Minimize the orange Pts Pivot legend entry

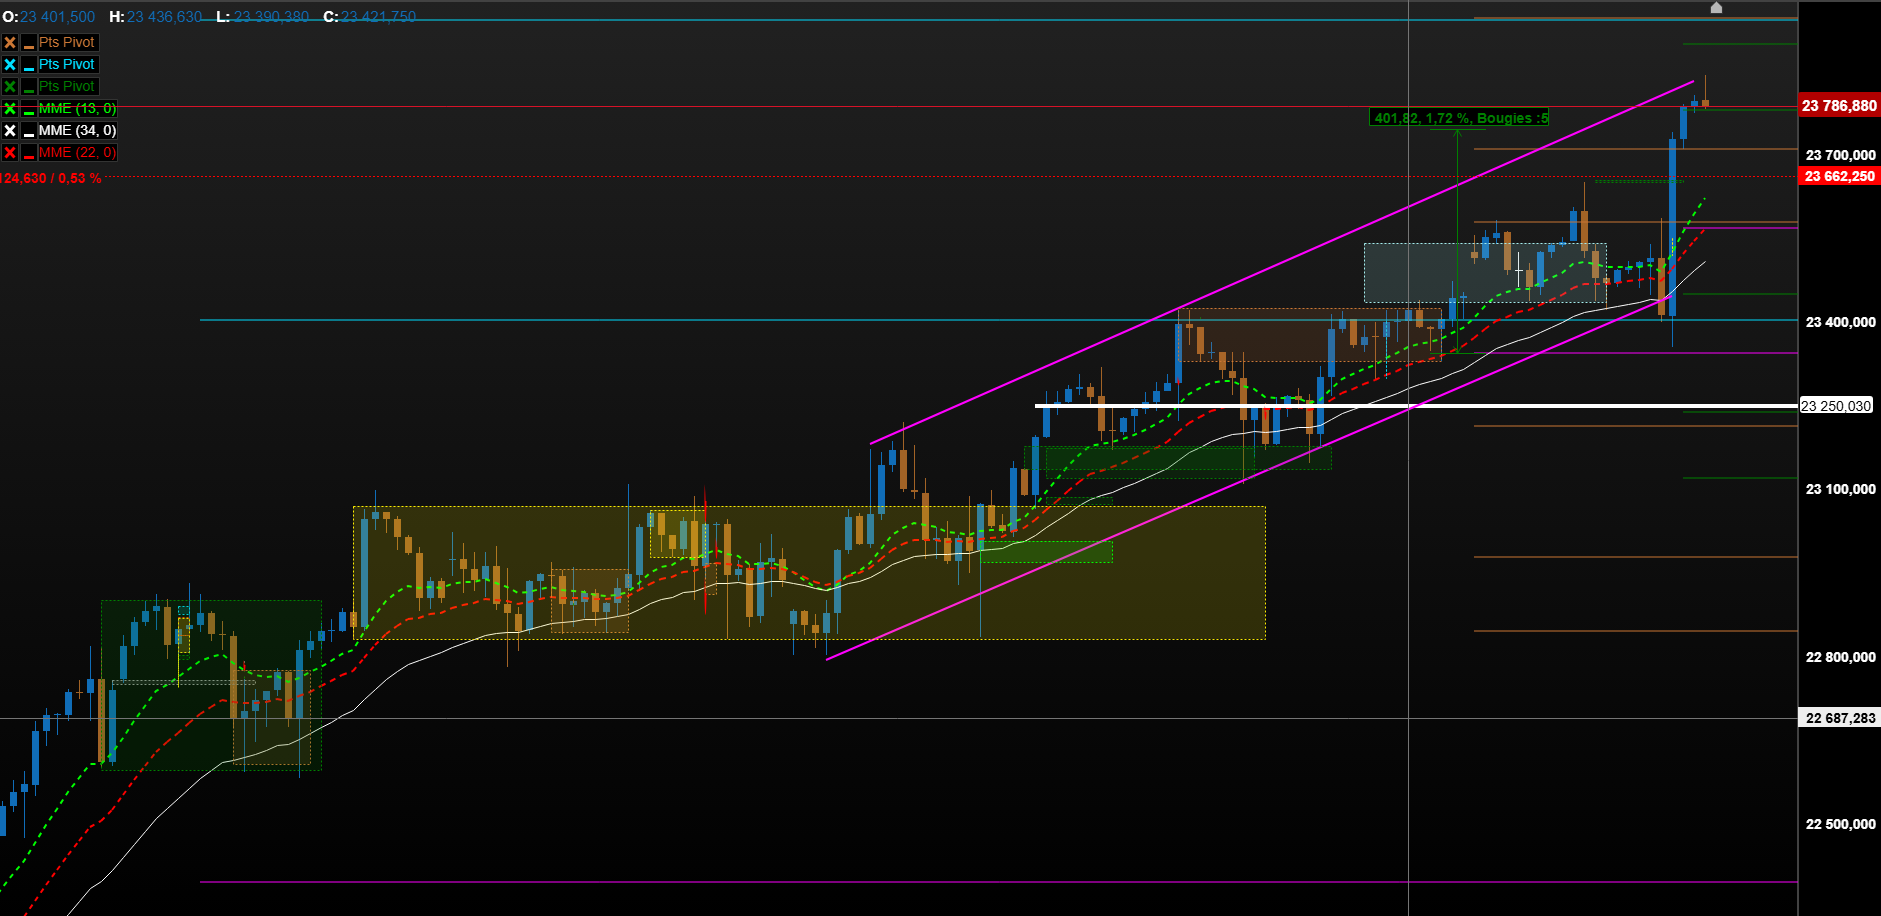pyautogui.click(x=29, y=43)
